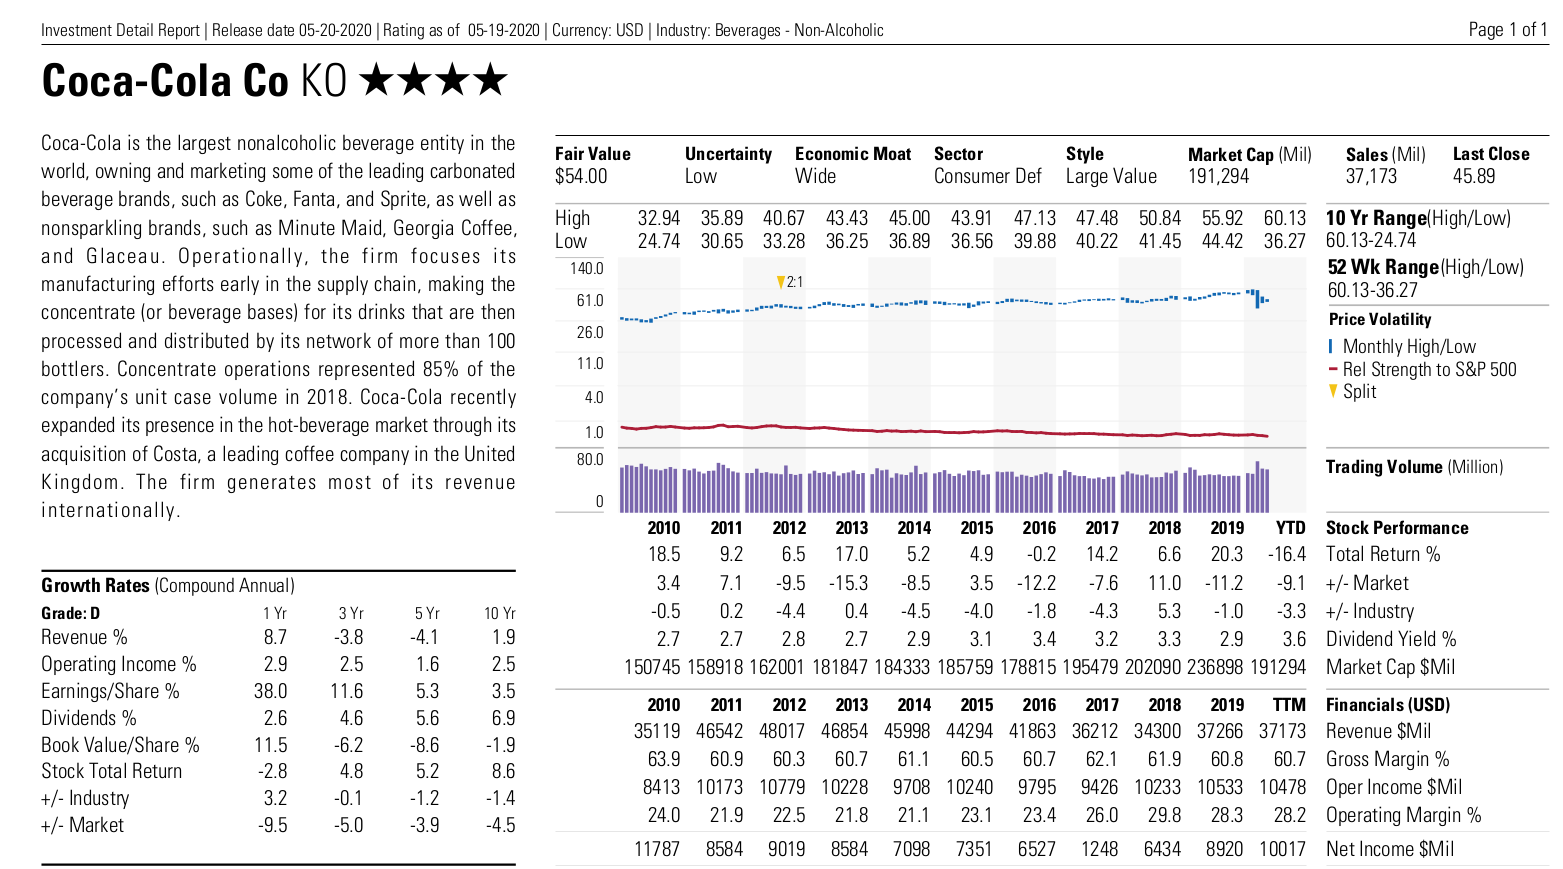
Task: Click the "KO" ticker symbol
Action: click(323, 81)
